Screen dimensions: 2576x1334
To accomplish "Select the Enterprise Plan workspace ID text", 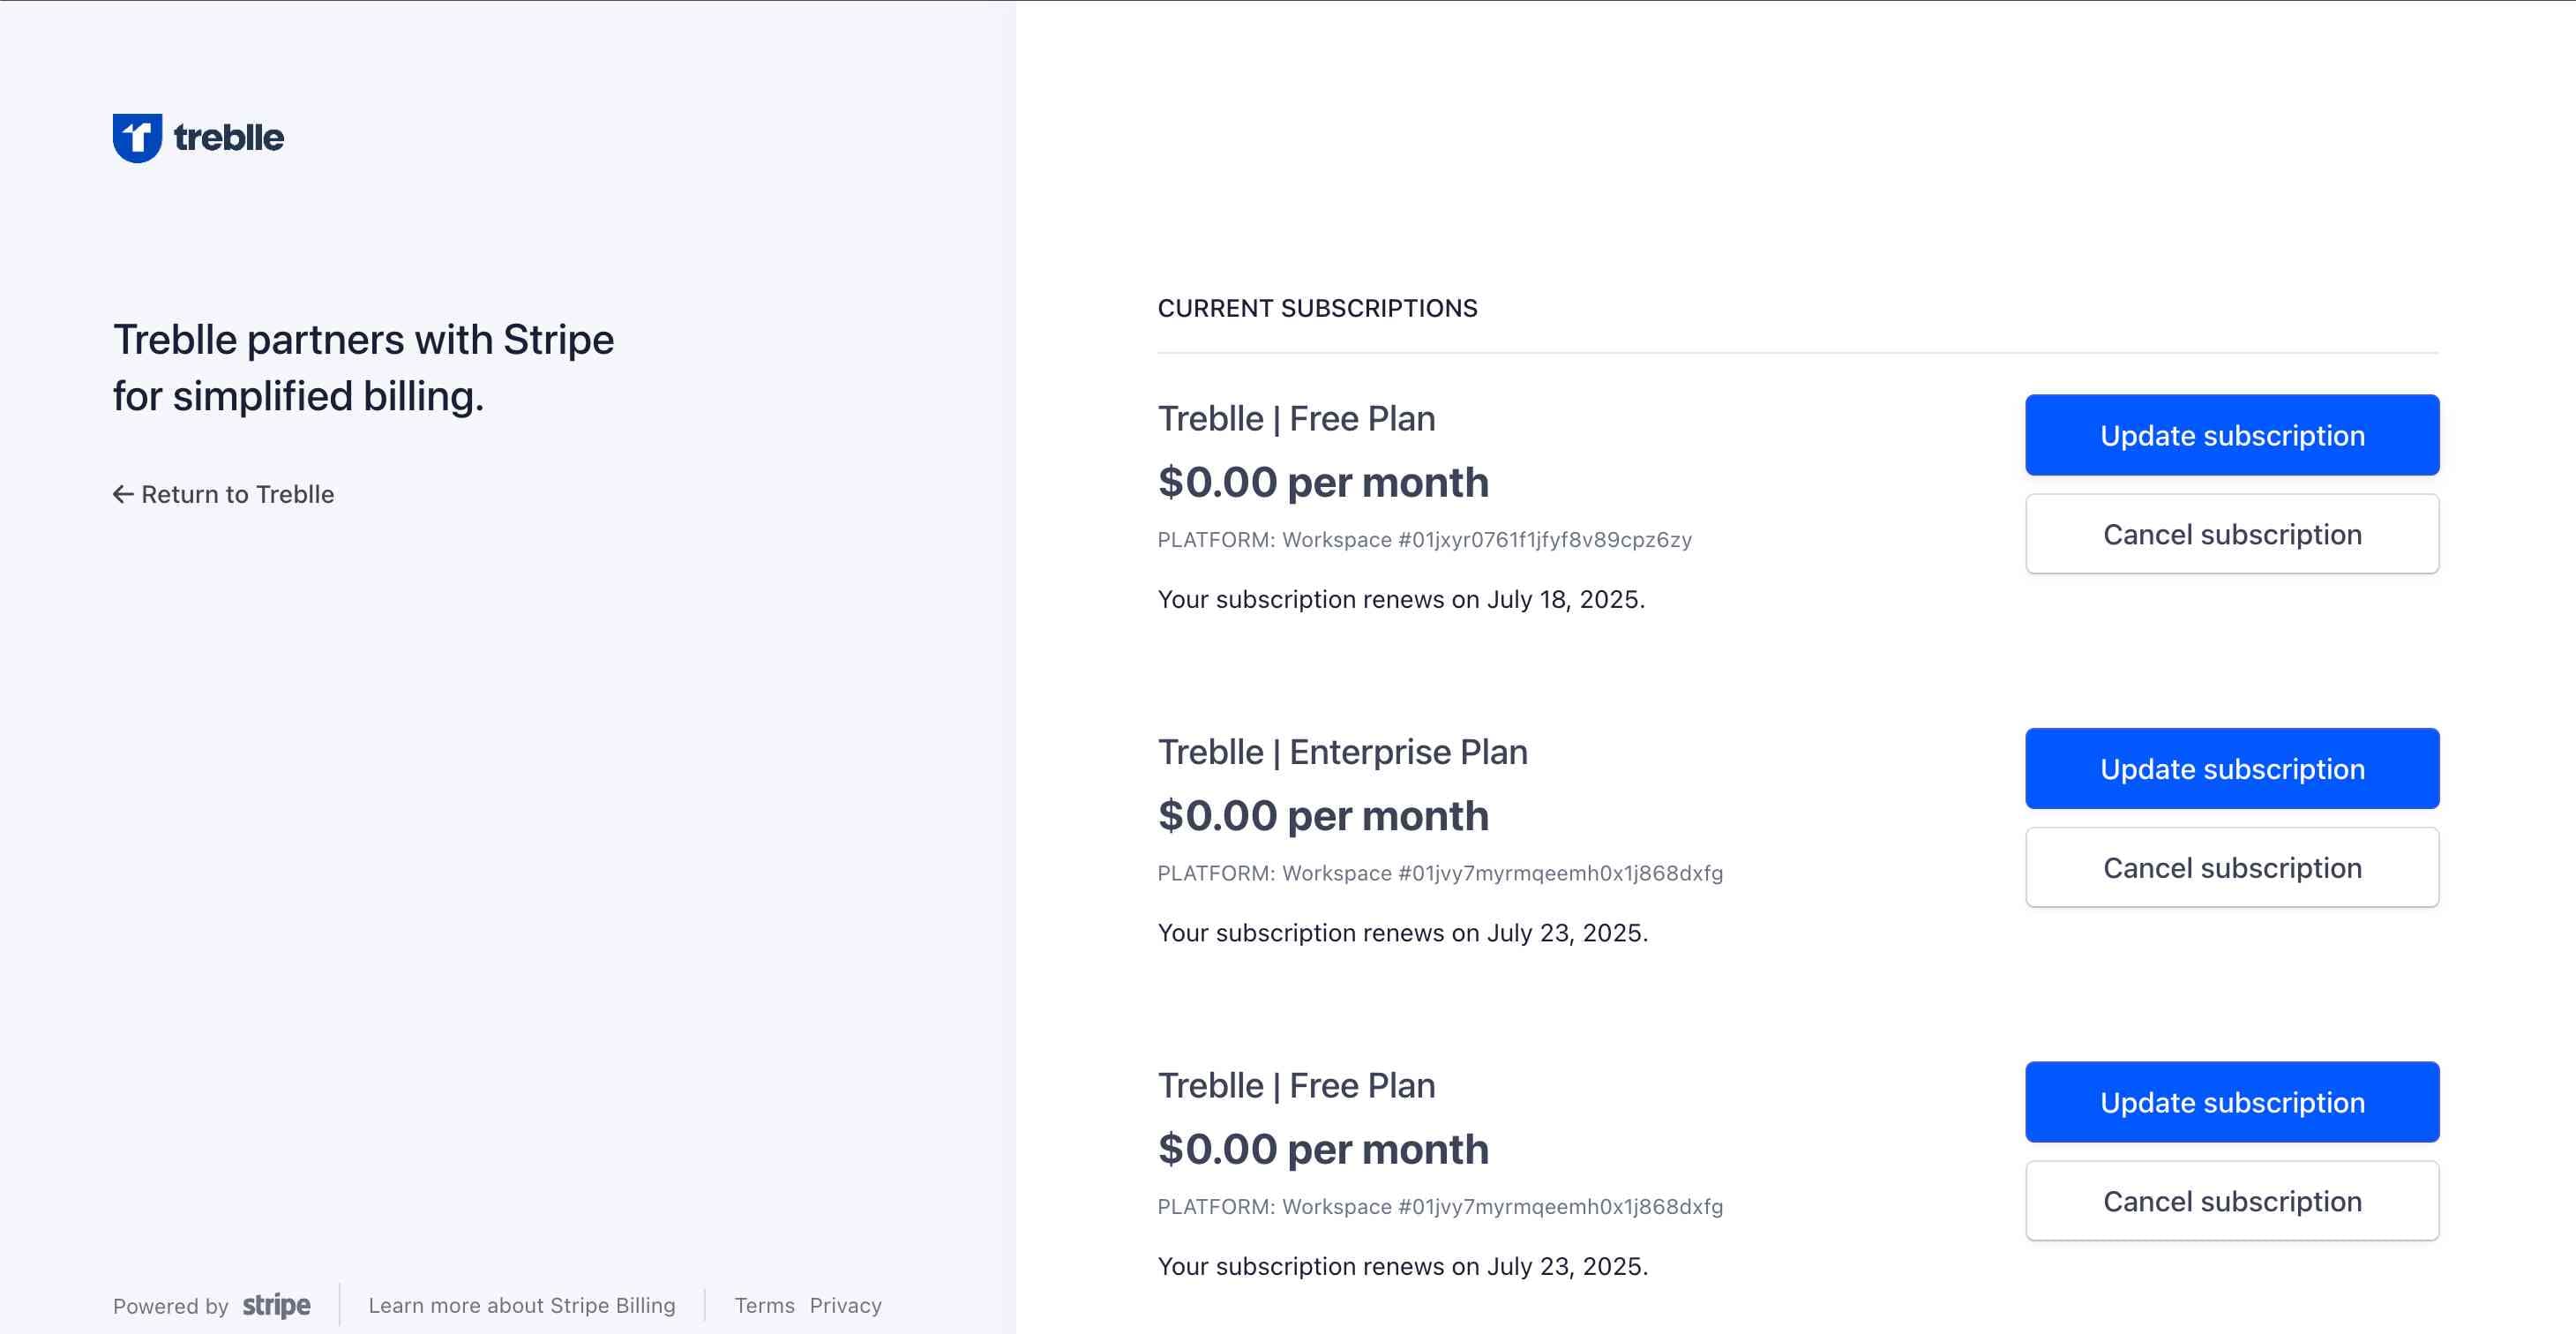I will pos(1440,872).
